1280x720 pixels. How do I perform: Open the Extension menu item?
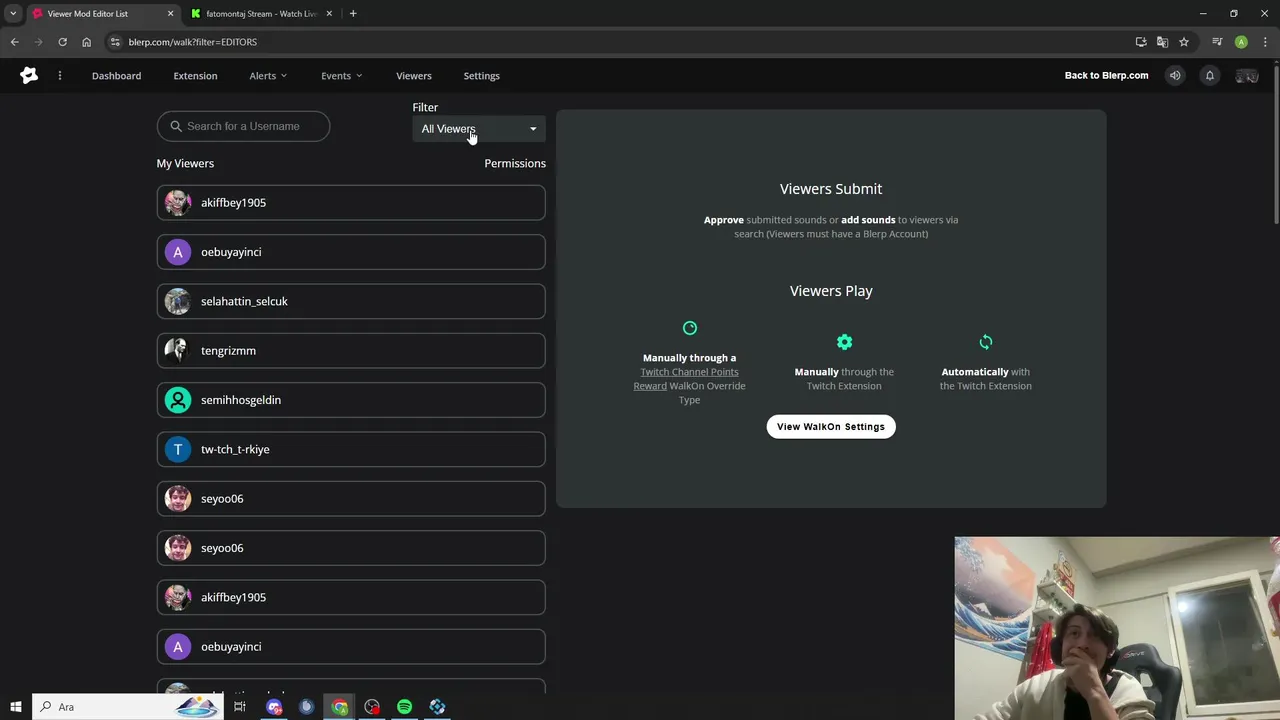click(x=195, y=76)
